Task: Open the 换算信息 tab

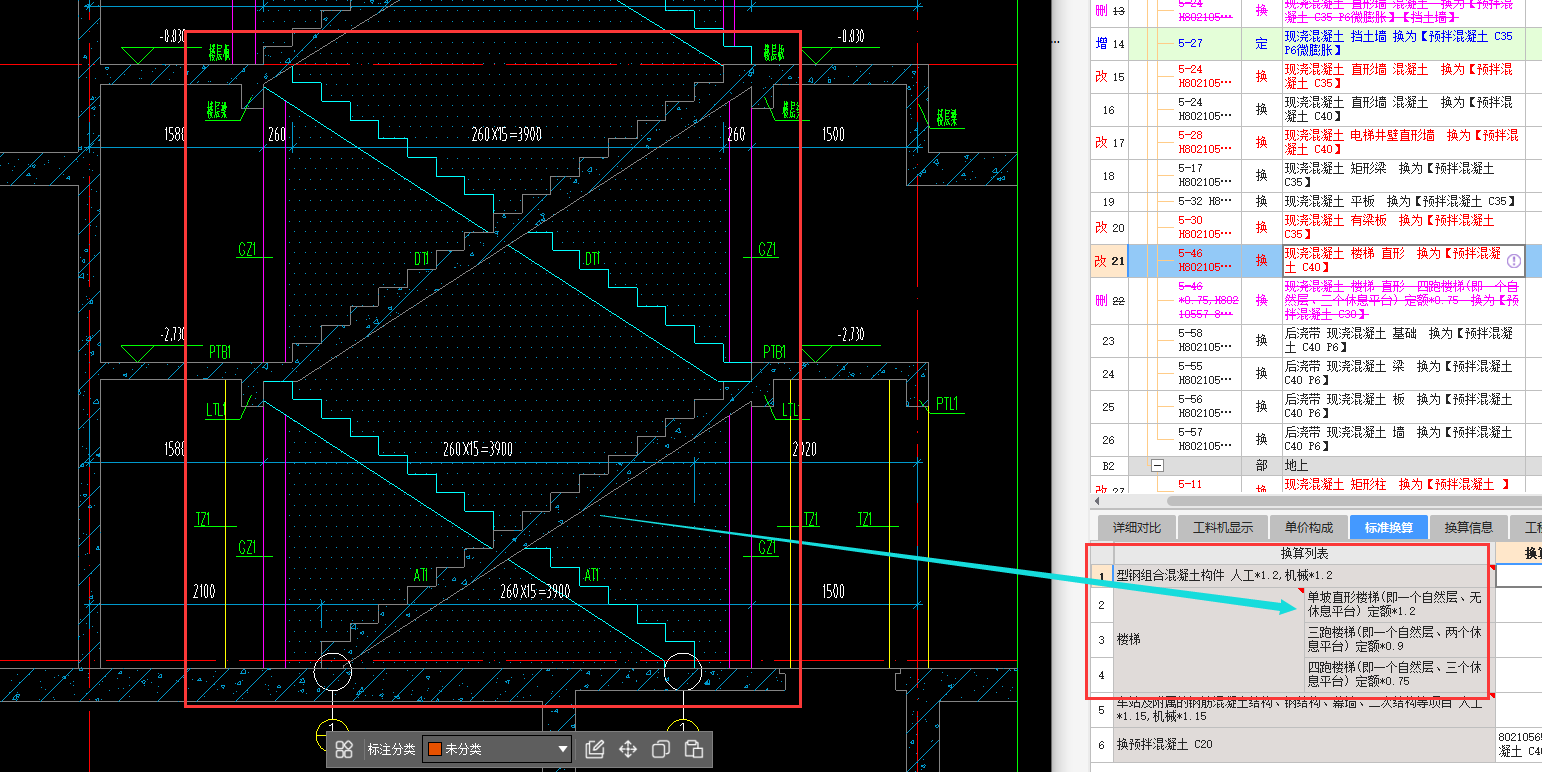Action: 1468,527
